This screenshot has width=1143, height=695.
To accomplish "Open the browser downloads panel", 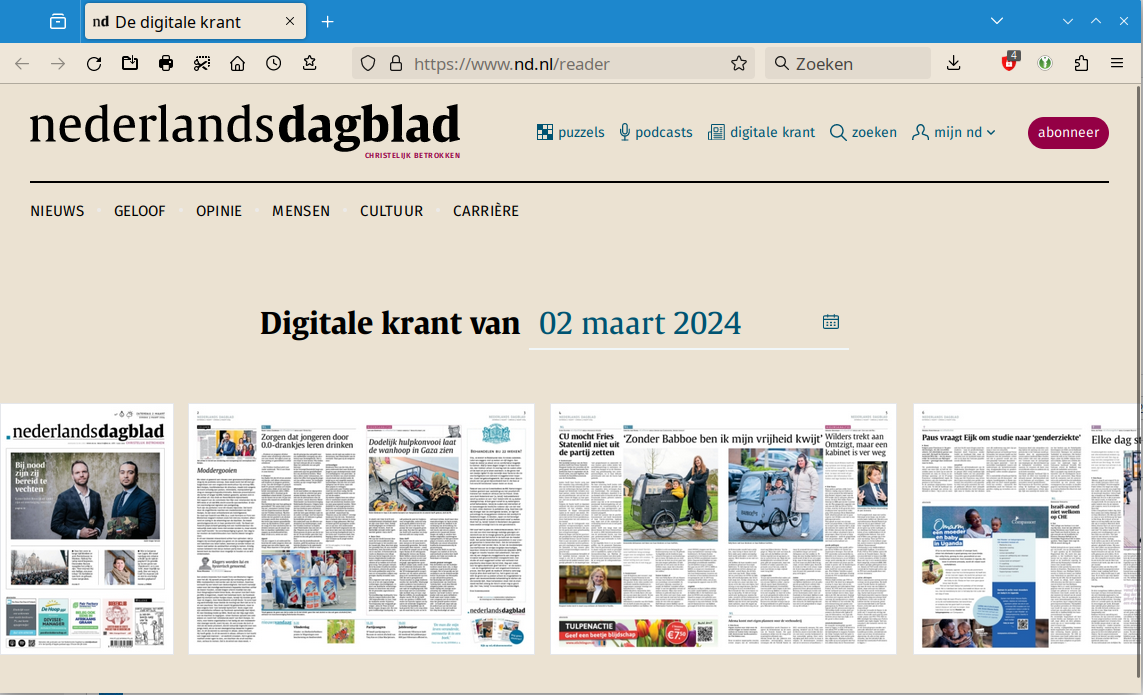I will coord(953,64).
